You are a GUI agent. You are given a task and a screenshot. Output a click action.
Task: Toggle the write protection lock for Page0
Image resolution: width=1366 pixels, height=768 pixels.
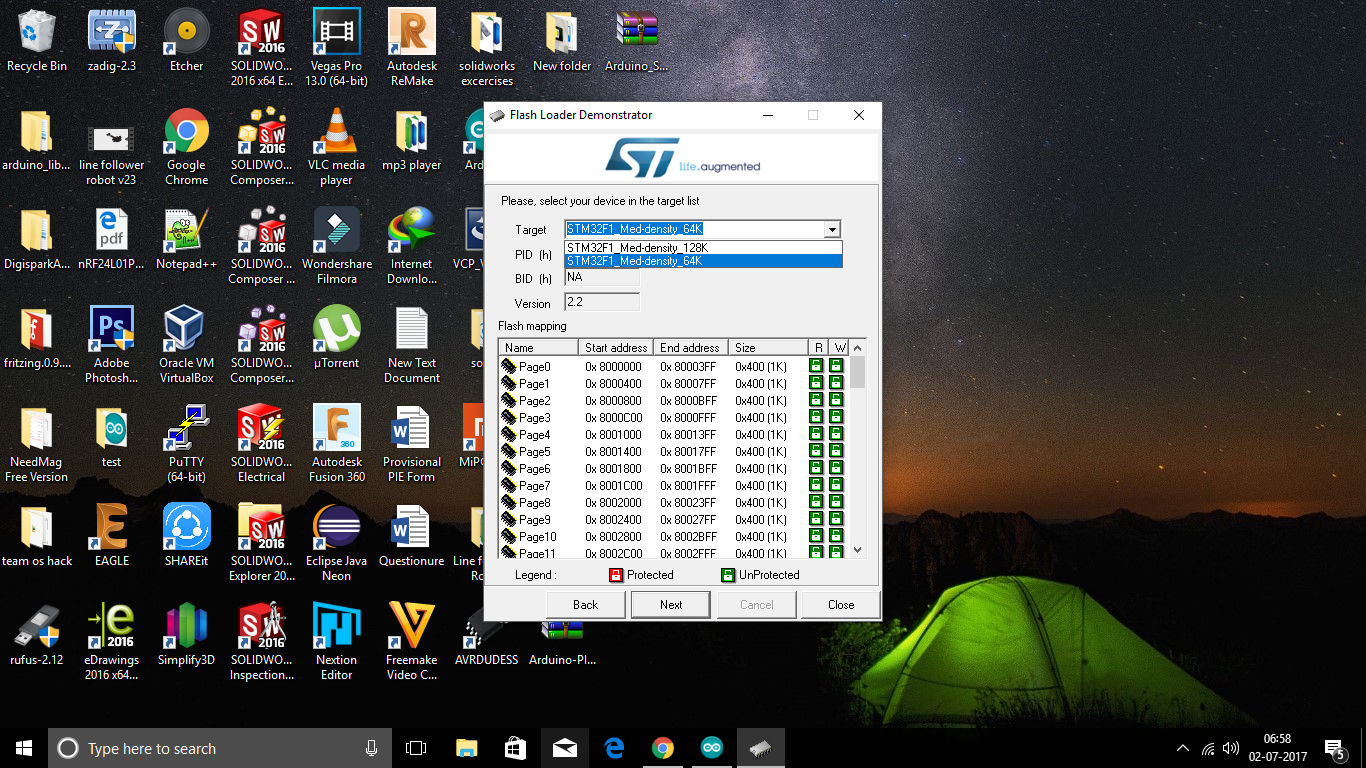click(836, 367)
